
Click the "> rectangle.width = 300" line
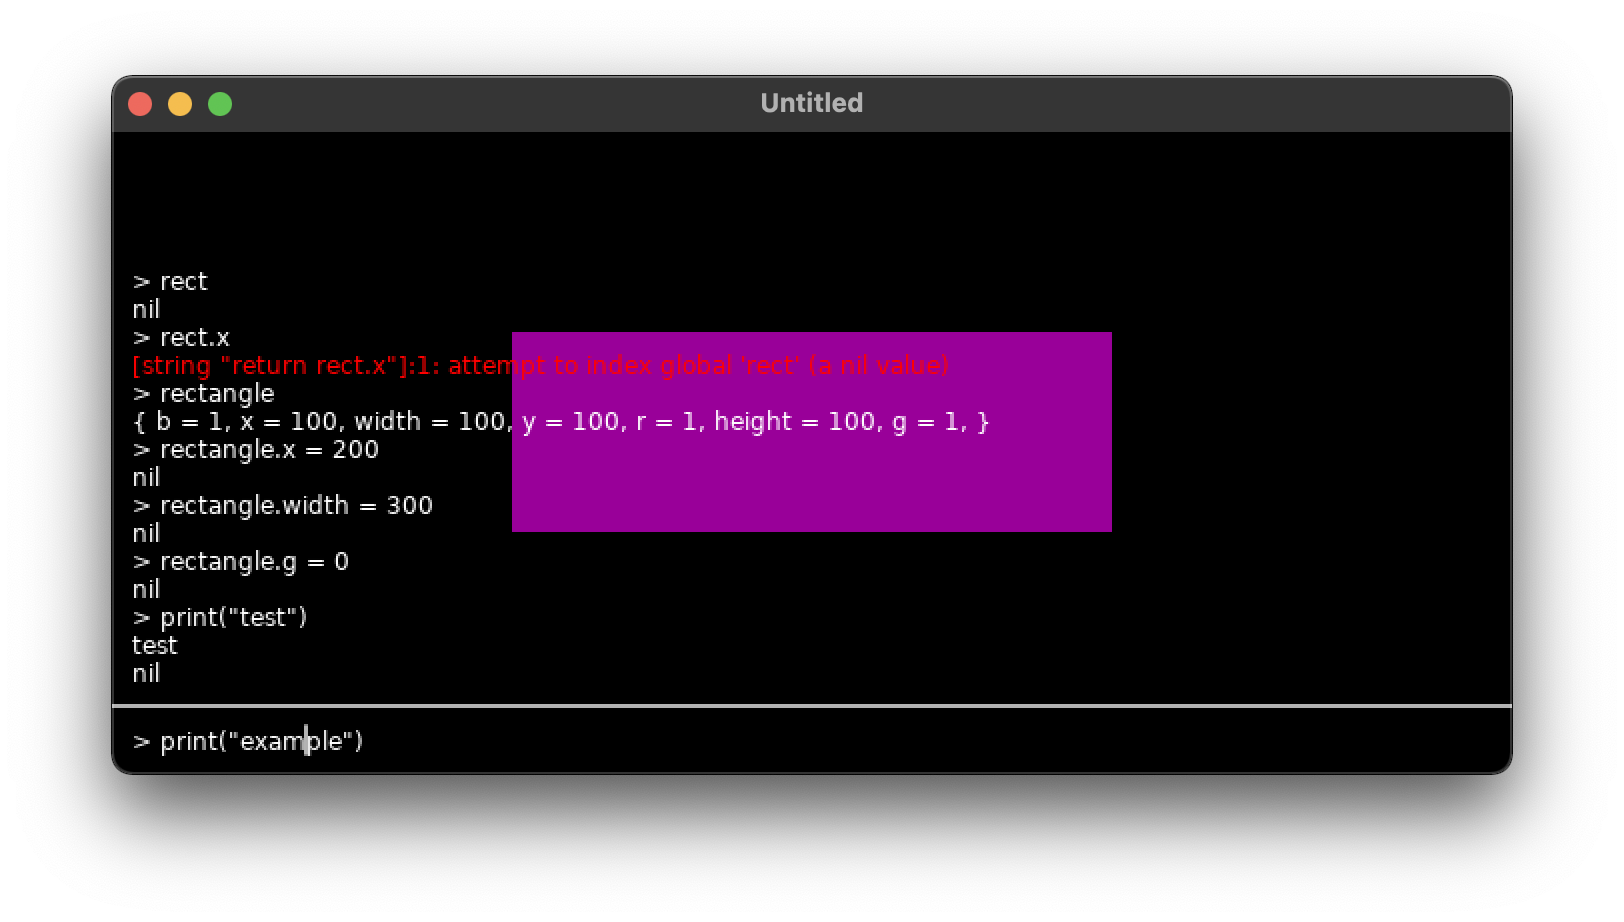(283, 506)
